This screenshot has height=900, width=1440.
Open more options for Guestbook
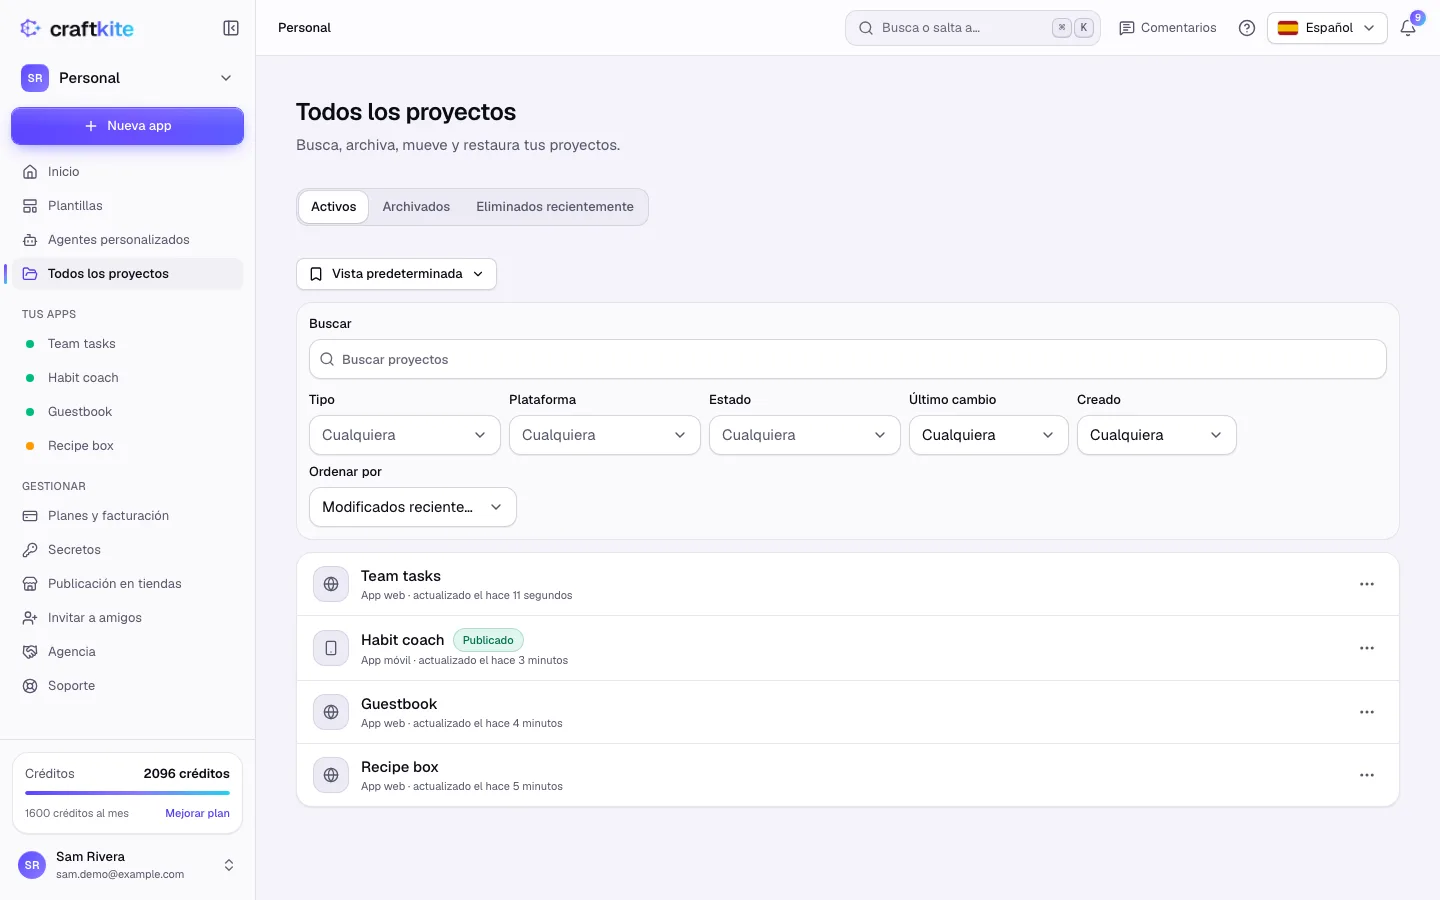click(x=1367, y=712)
